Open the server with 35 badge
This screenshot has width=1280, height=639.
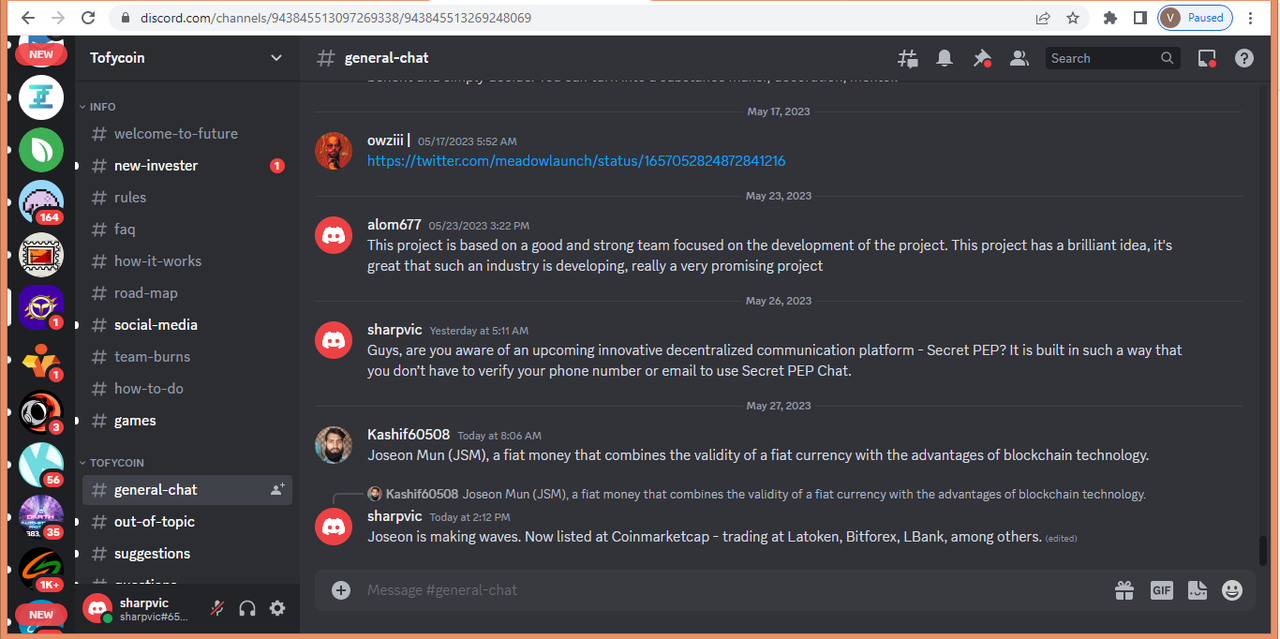pyautogui.click(x=41, y=516)
